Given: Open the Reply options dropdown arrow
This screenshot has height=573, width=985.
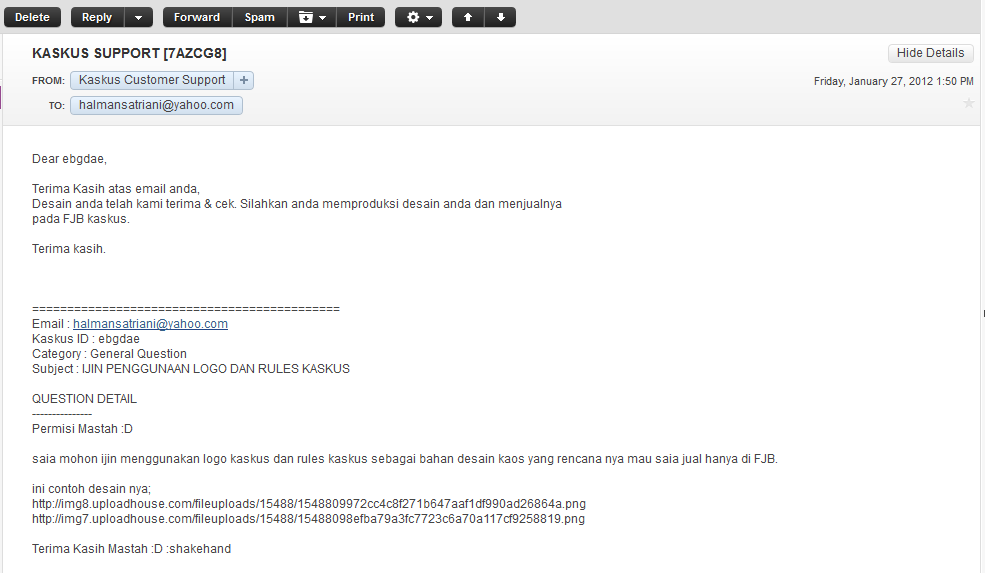Looking at the screenshot, I should (x=139, y=17).
